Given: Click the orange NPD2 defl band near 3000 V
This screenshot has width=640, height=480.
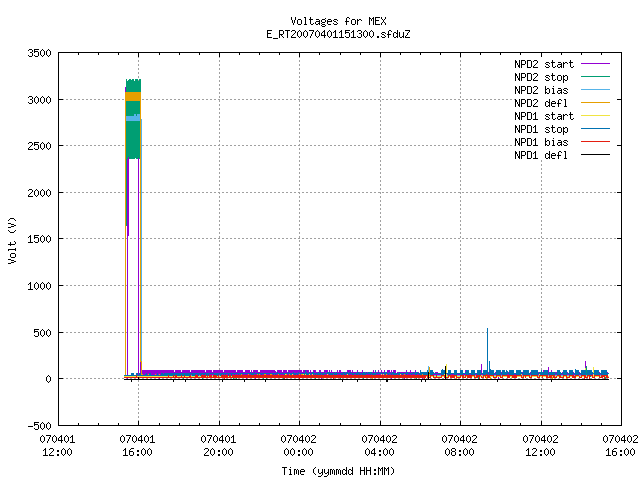Looking at the screenshot, I should tap(133, 97).
